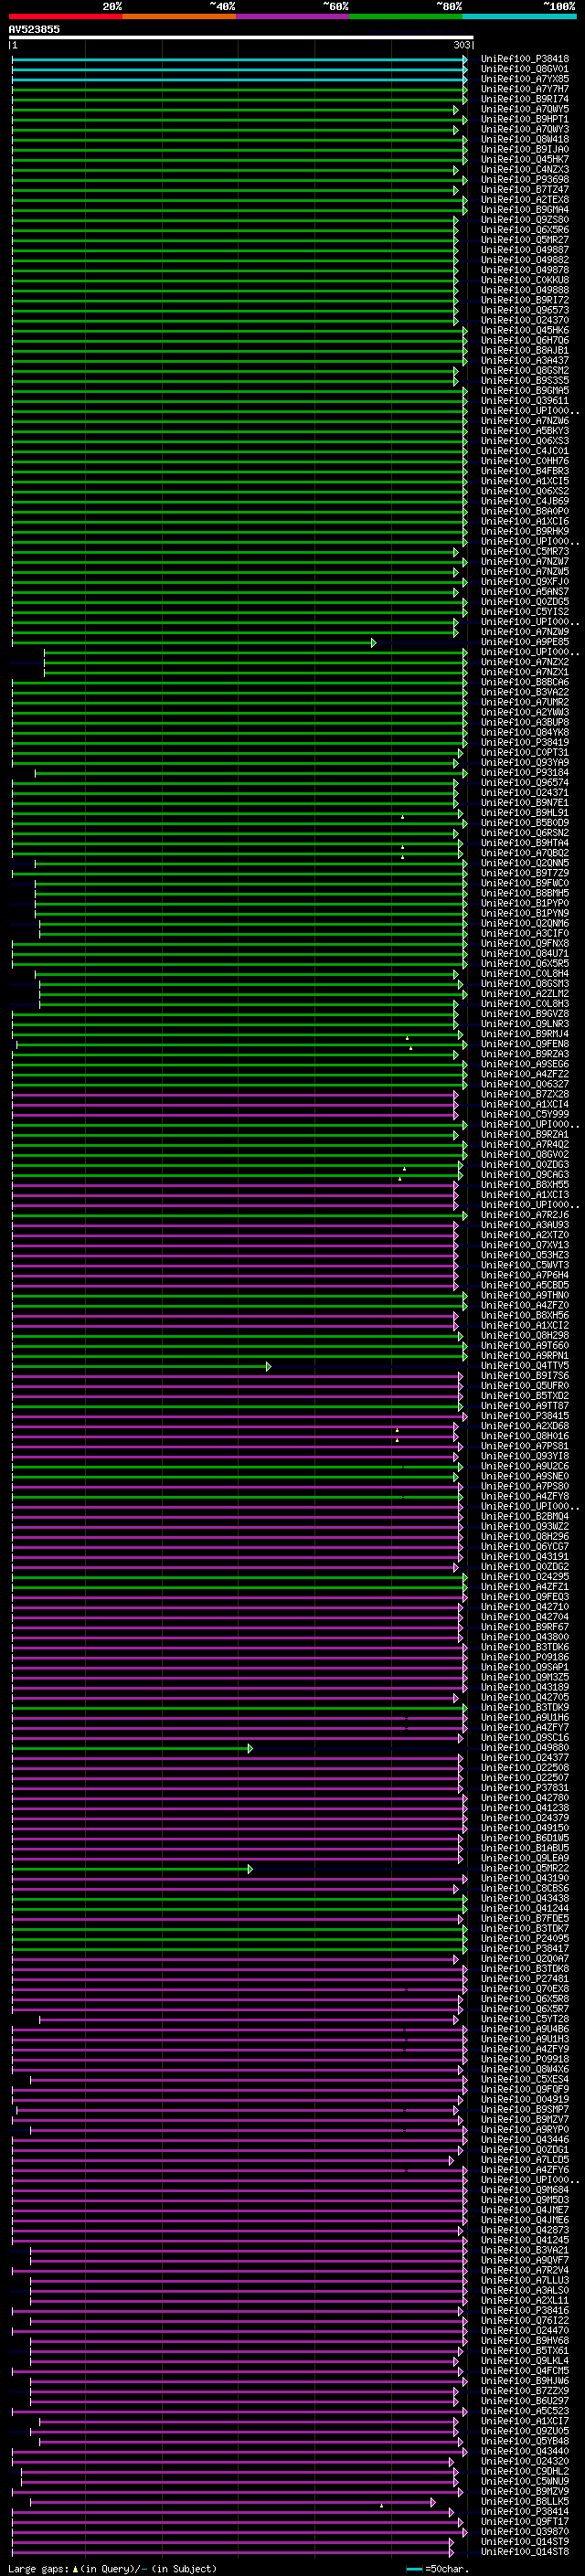
Task: Select the label UniRef100_Q4TTV5
Action: coord(525,1366)
